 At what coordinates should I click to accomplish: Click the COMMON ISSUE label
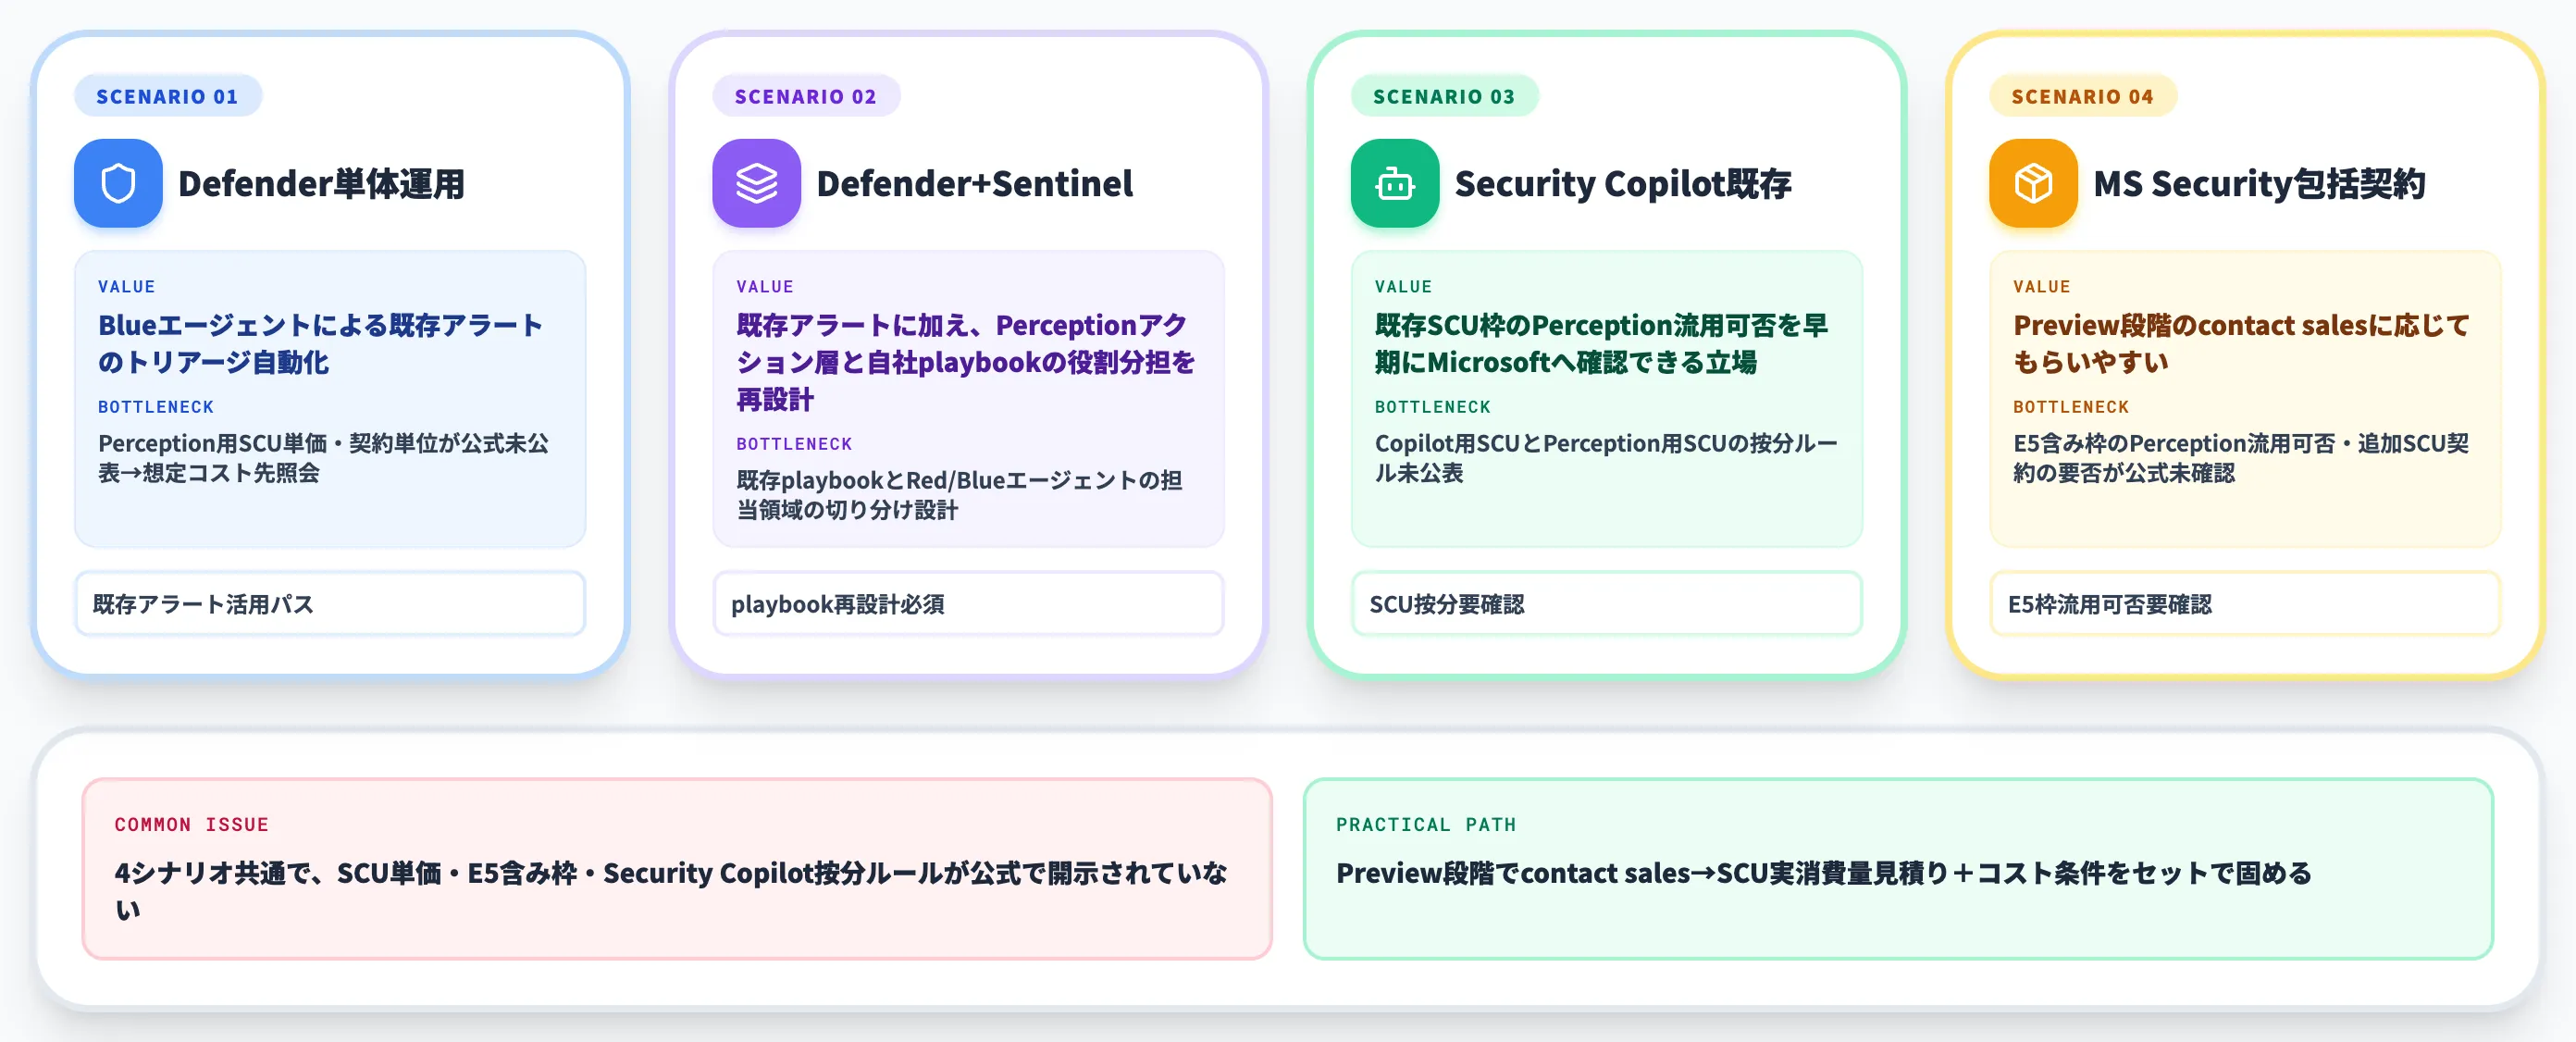pos(191,824)
